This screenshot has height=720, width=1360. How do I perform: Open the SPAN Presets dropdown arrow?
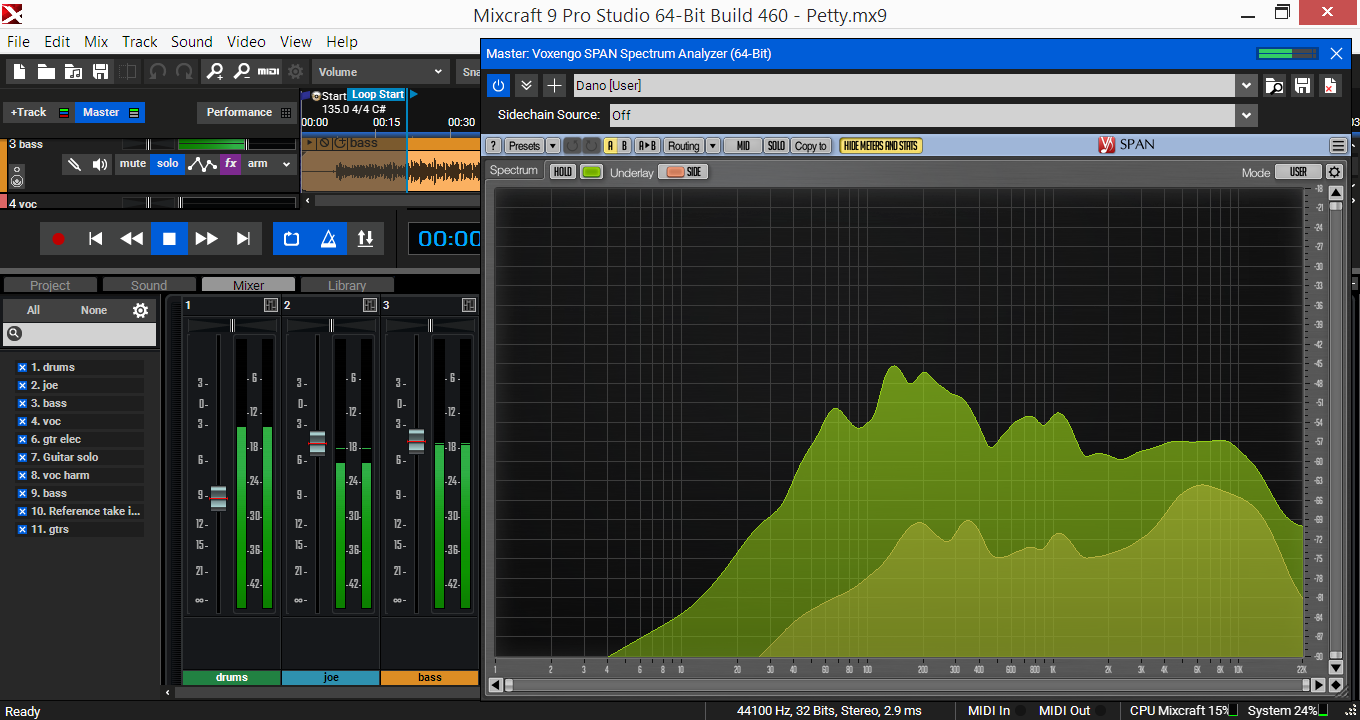click(553, 146)
